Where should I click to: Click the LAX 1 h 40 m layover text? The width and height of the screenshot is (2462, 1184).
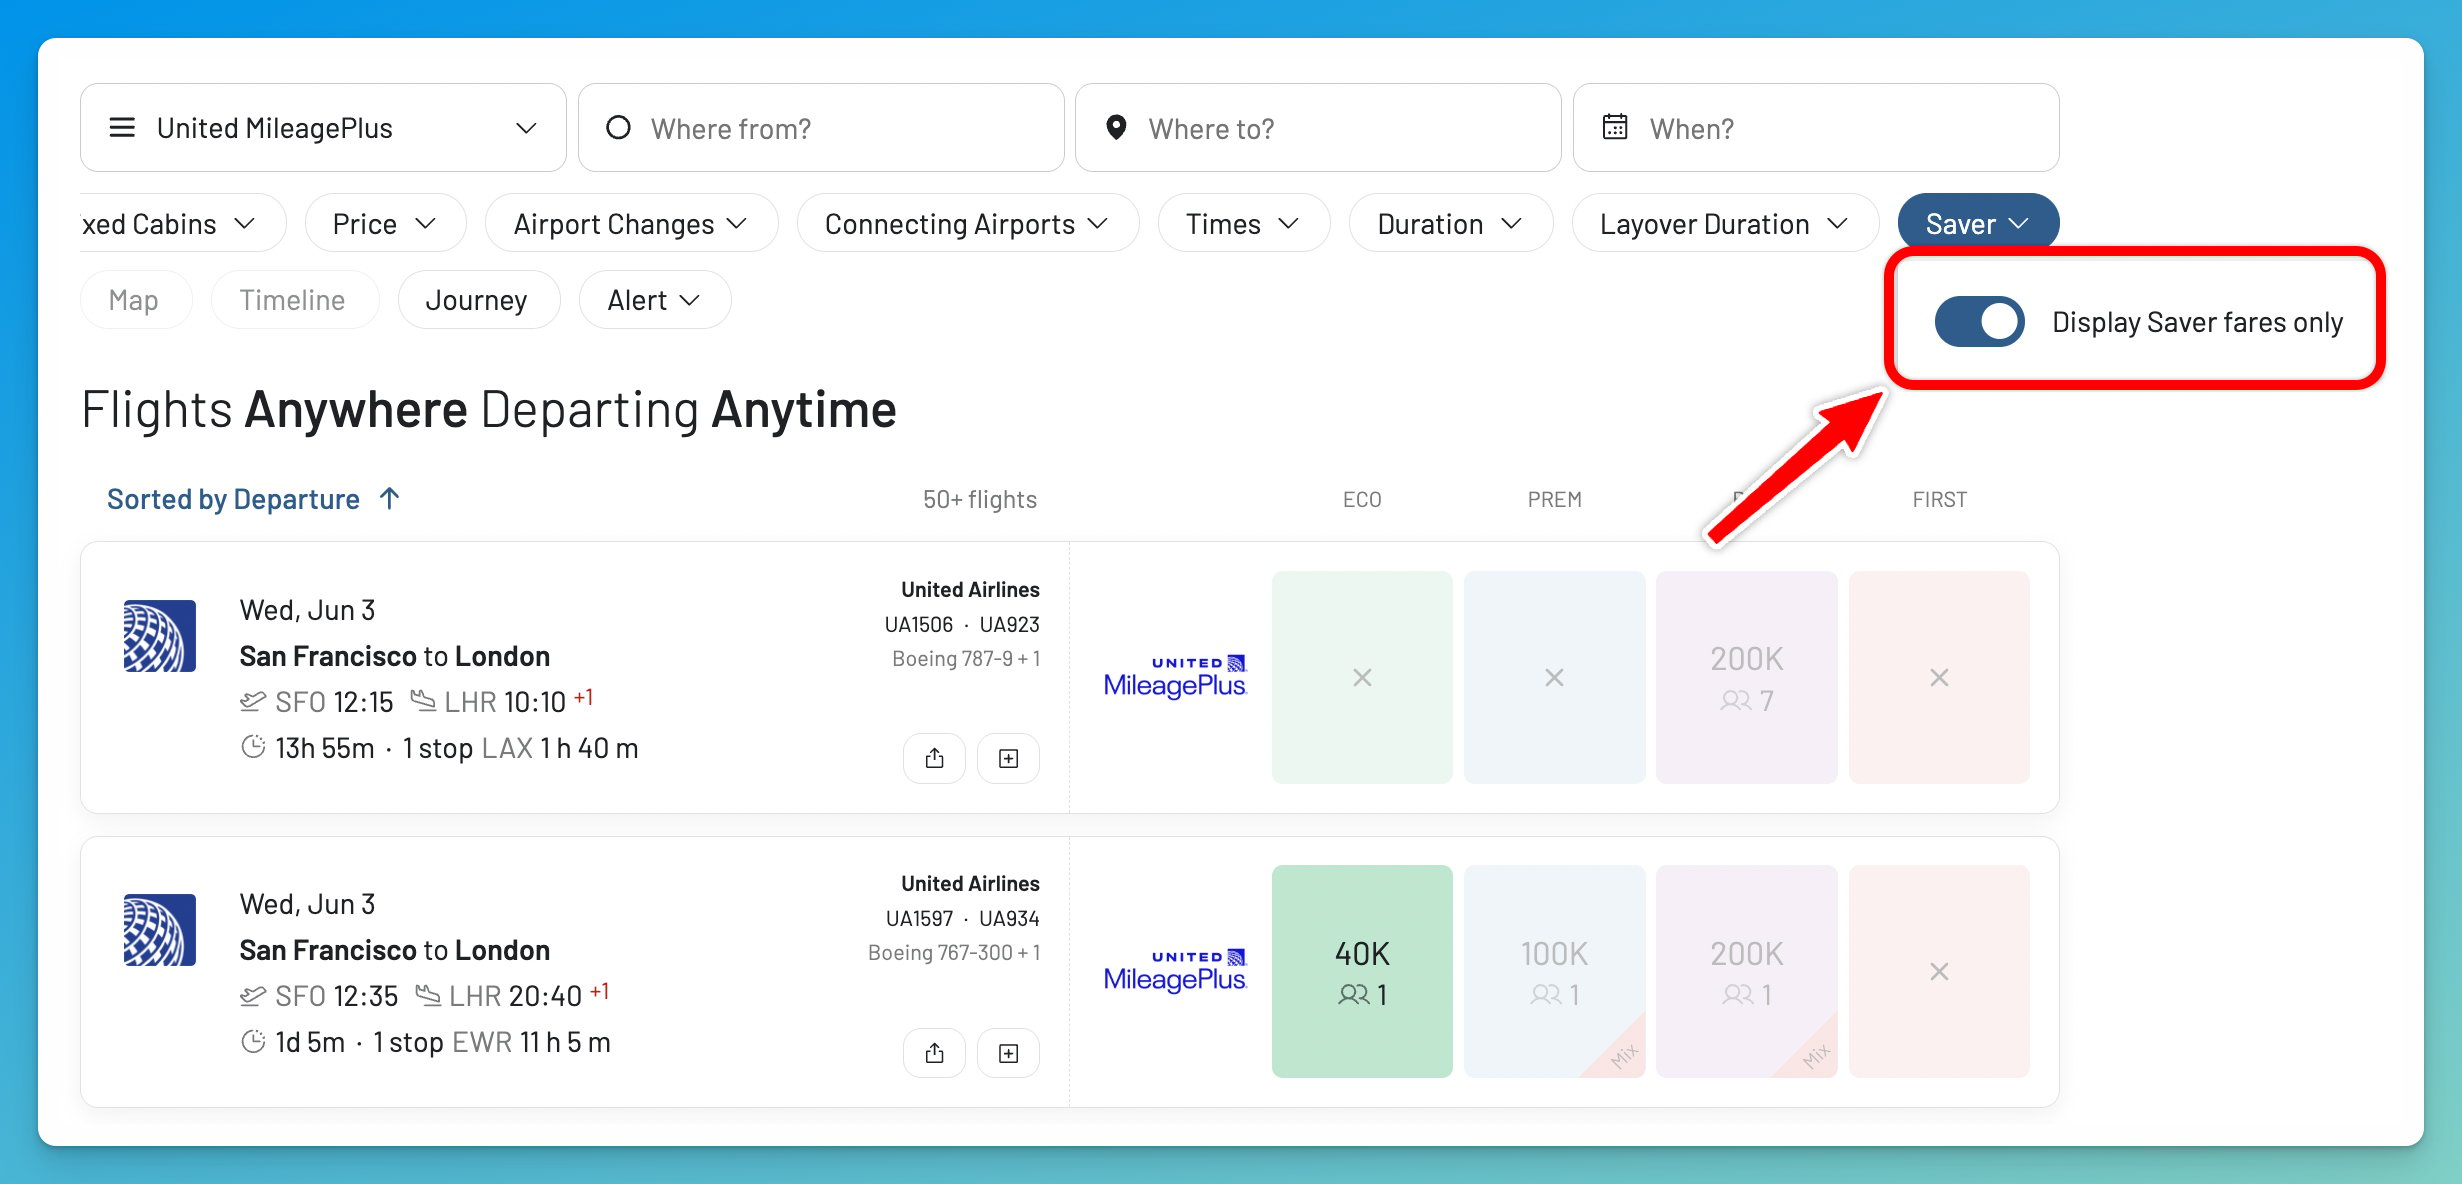coord(560,749)
